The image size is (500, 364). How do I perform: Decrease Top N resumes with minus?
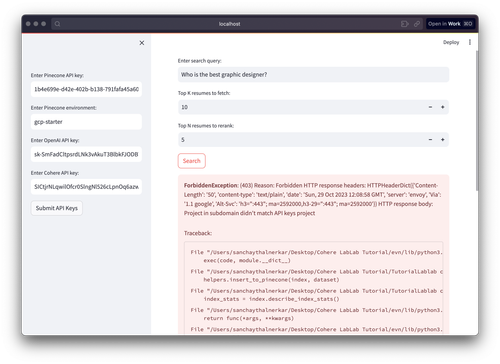pyautogui.click(x=430, y=140)
